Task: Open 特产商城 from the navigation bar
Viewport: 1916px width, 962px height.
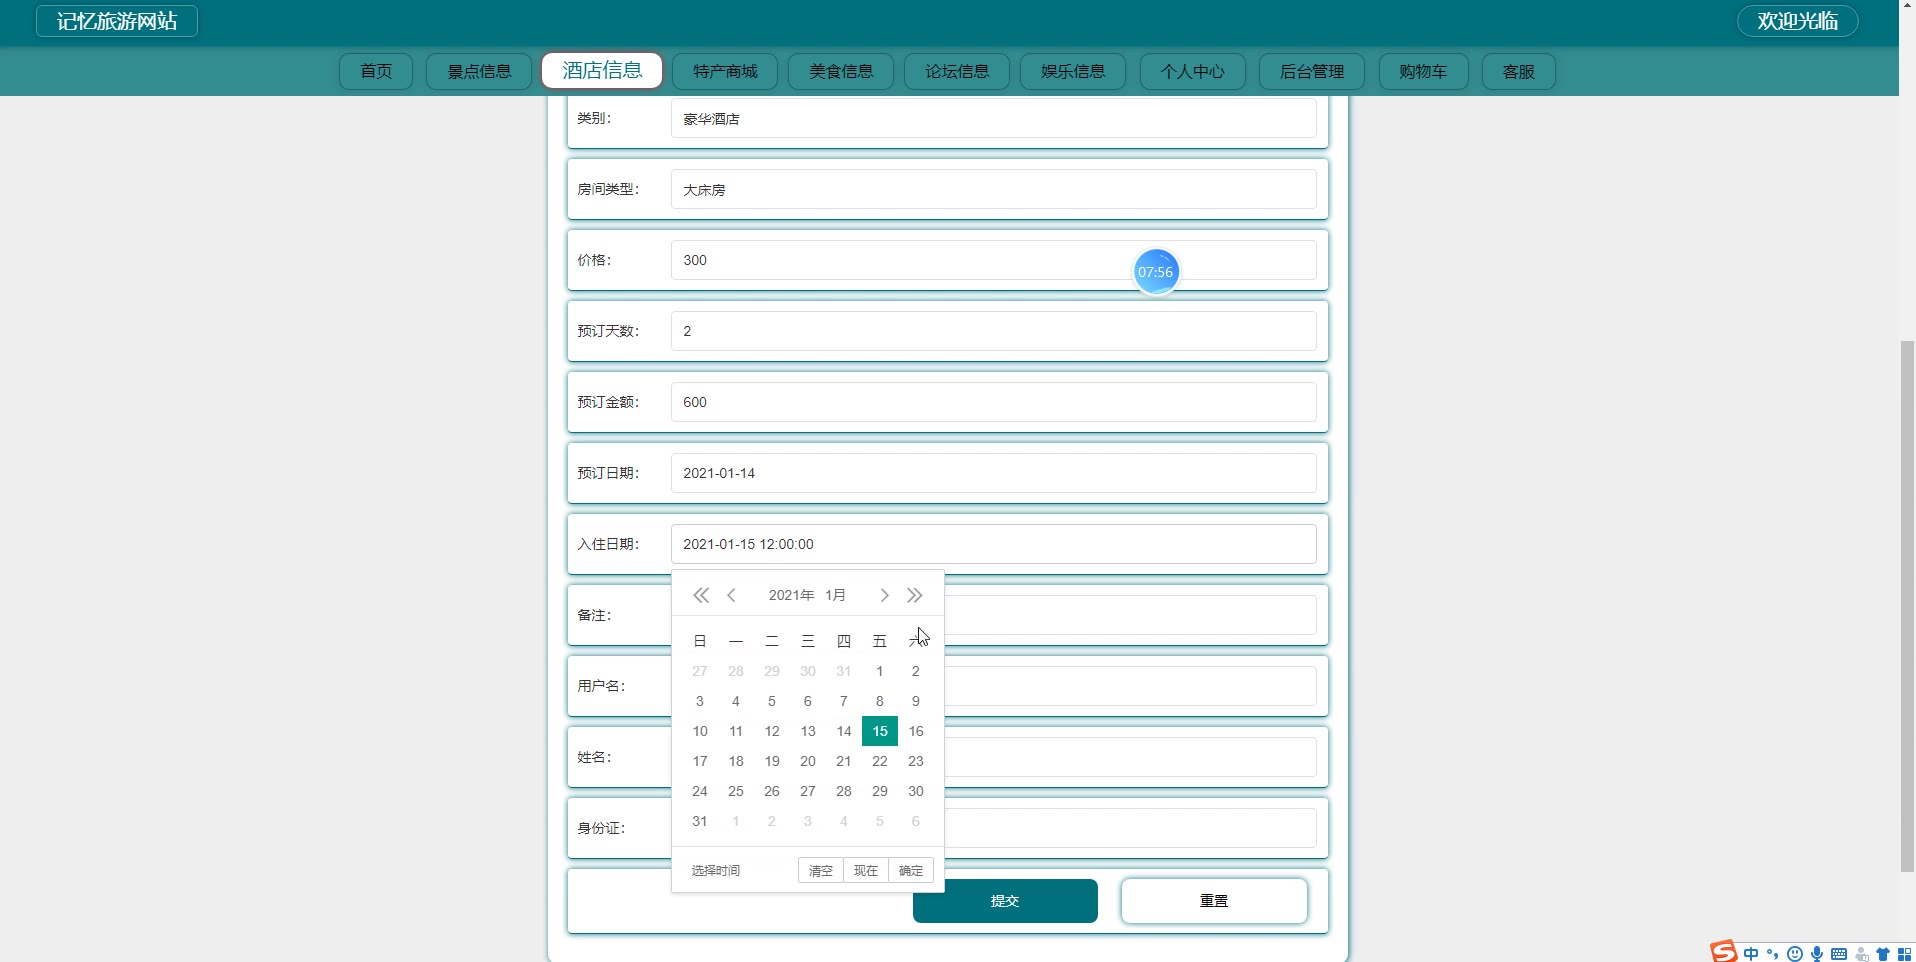Action: 725,71
